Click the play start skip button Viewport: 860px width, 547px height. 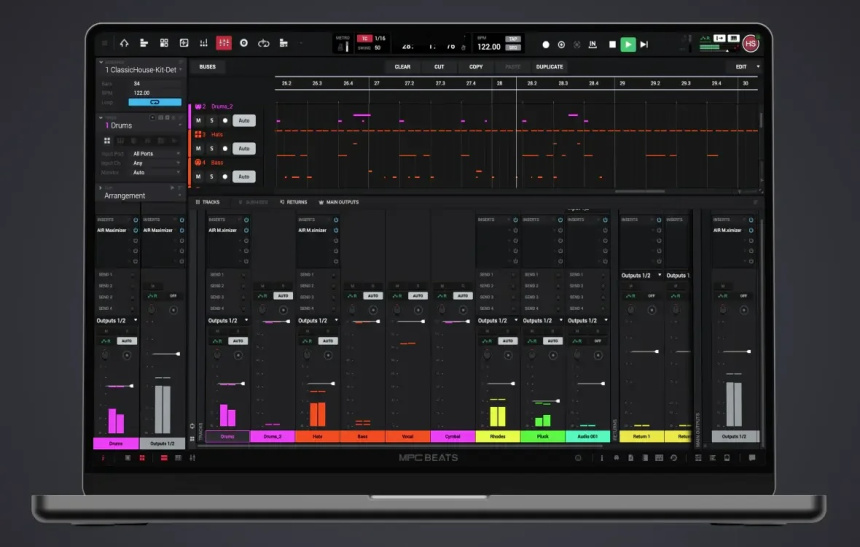[x=644, y=44]
